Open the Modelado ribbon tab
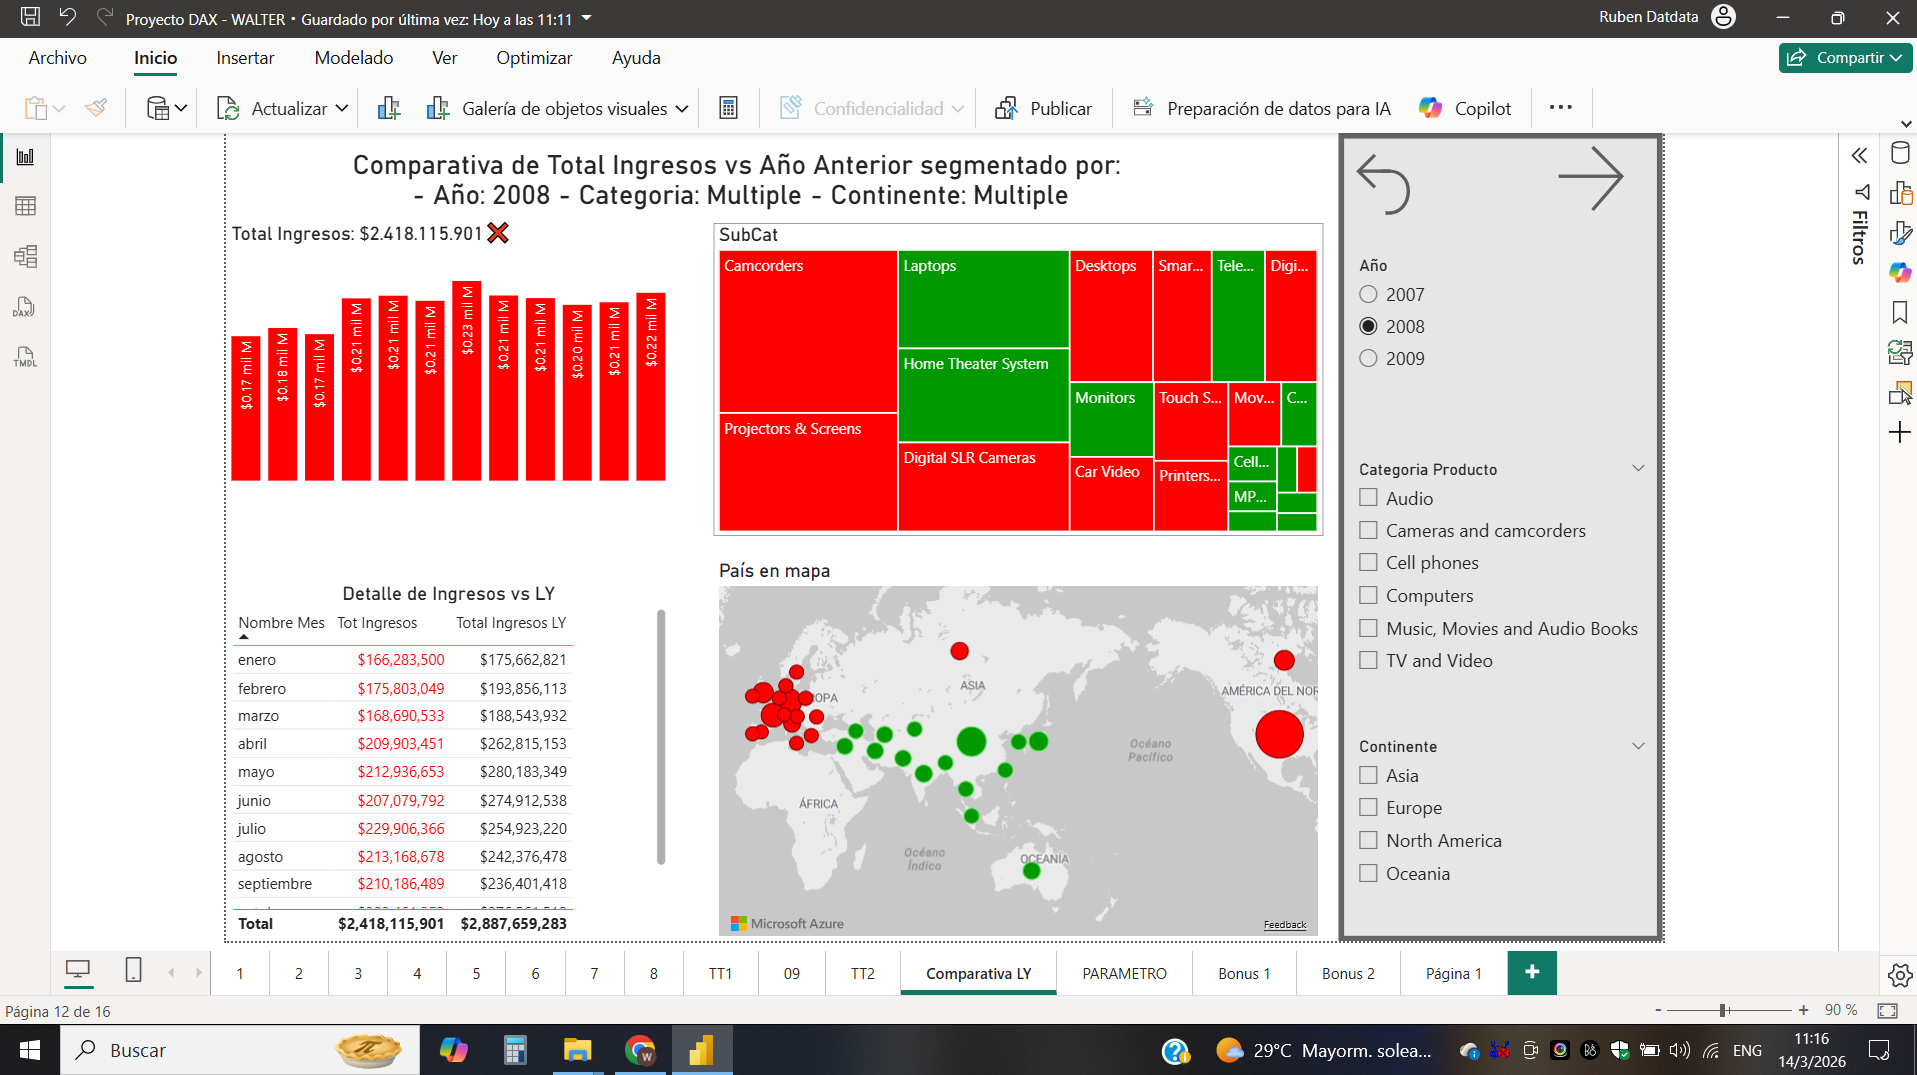This screenshot has height=1075, width=1917. pyautogui.click(x=353, y=58)
